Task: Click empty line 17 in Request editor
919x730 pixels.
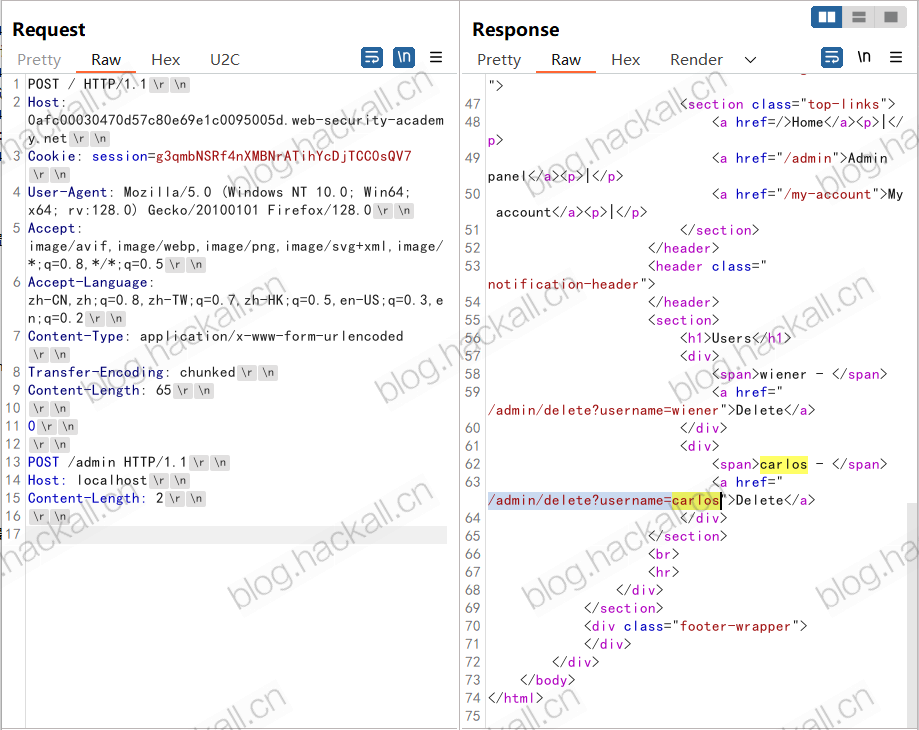Action: click(x=237, y=534)
